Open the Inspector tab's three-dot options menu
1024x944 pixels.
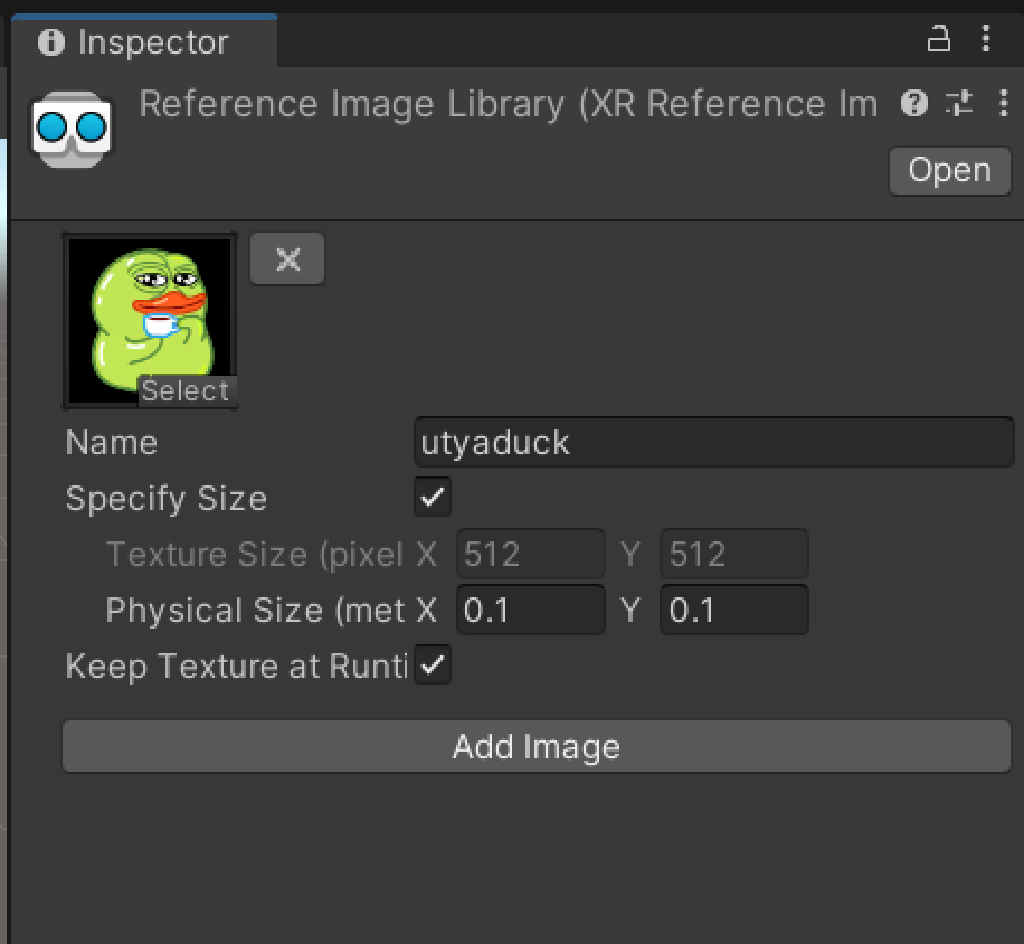[x=987, y=40]
